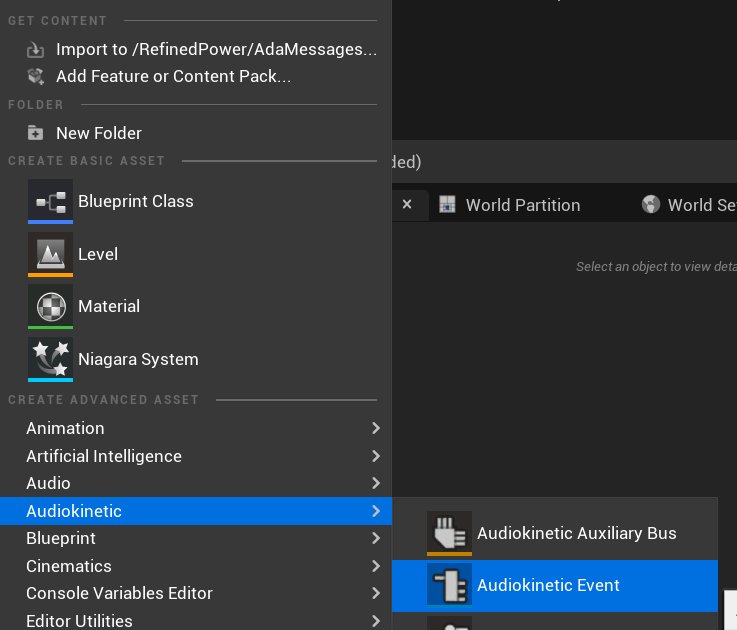Click the World Partition grid icon

click(x=447, y=205)
